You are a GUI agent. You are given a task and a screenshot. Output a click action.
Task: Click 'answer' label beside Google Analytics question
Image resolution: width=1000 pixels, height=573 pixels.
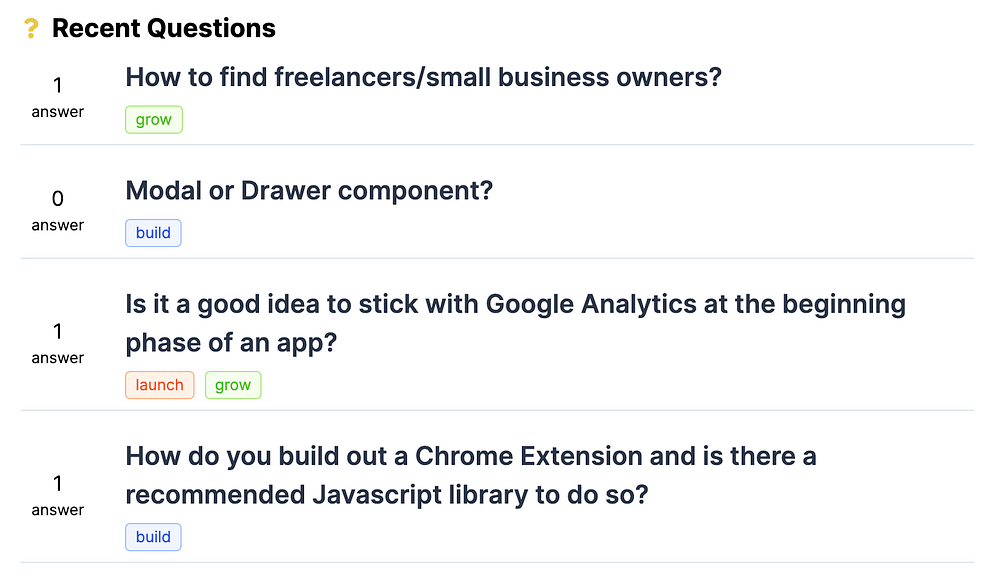point(58,358)
